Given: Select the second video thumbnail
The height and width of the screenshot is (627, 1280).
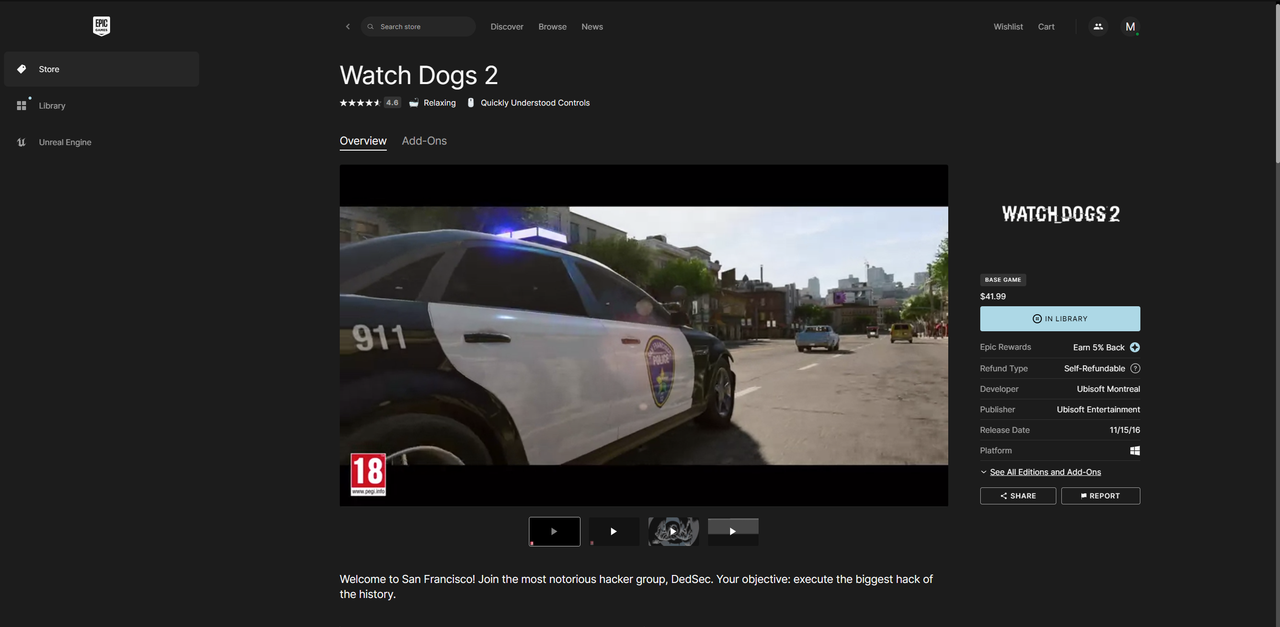Looking at the screenshot, I should [x=614, y=531].
